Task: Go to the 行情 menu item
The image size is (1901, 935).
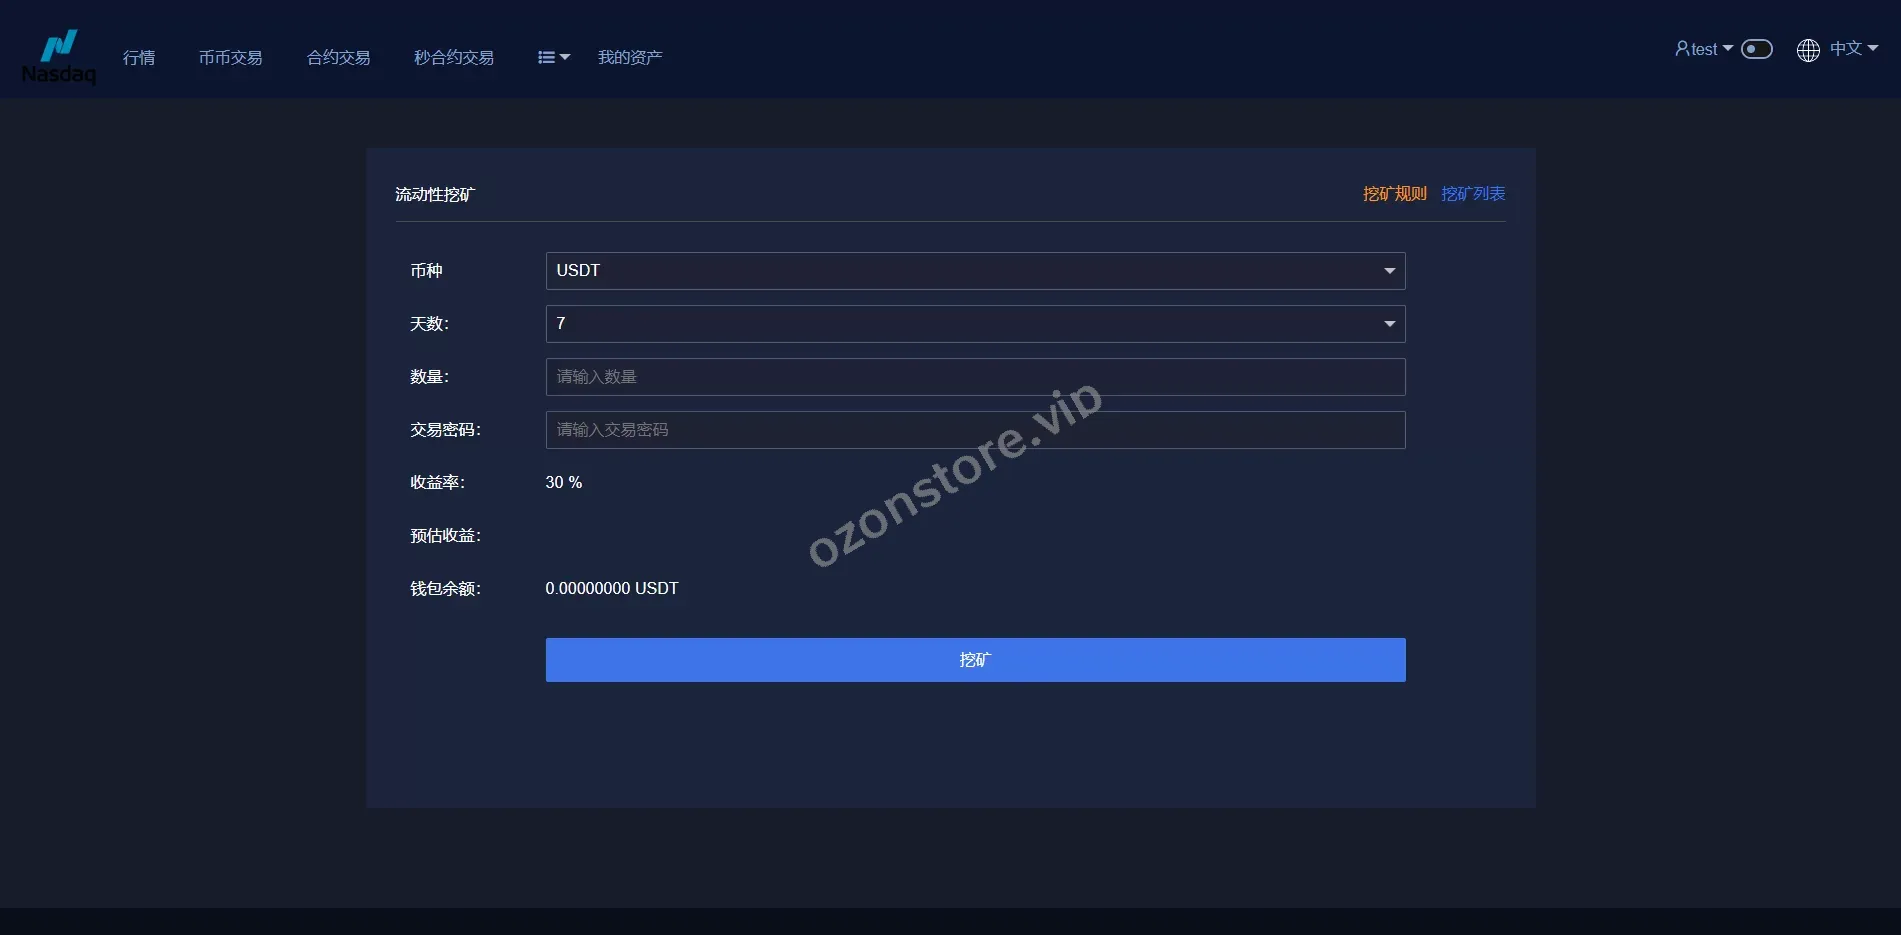Action: 139,58
